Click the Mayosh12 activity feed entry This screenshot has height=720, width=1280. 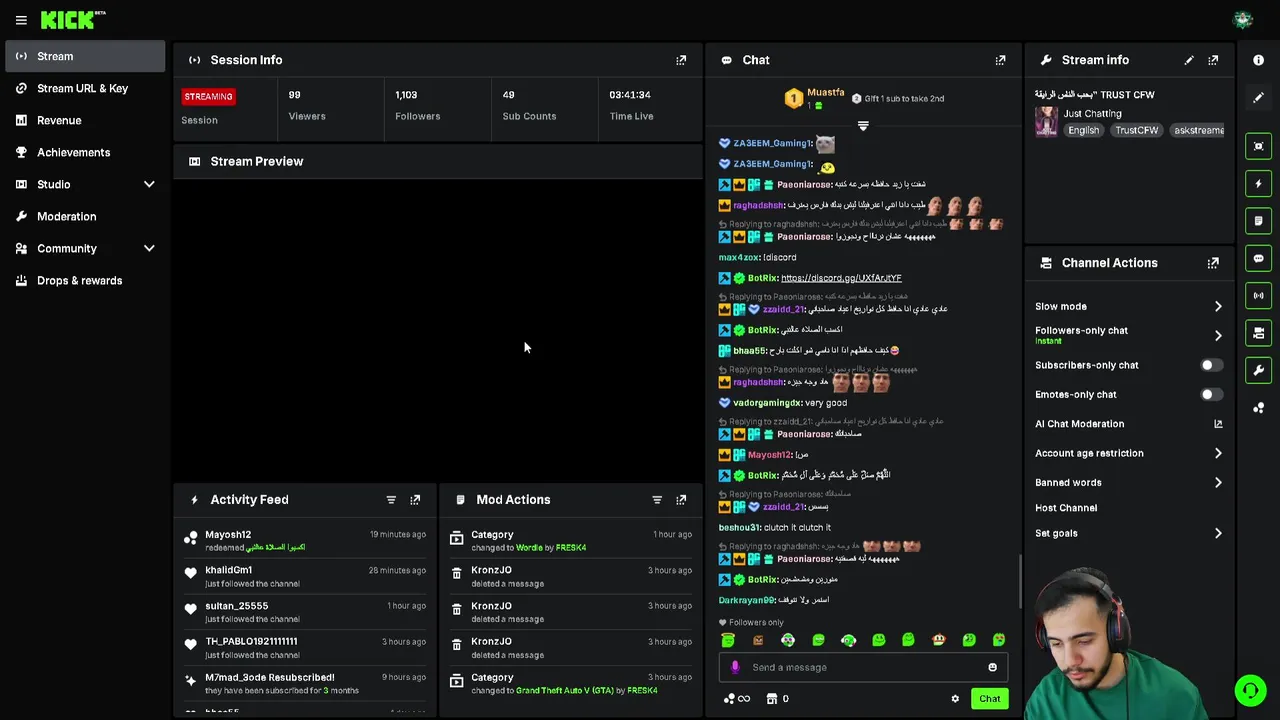306,541
